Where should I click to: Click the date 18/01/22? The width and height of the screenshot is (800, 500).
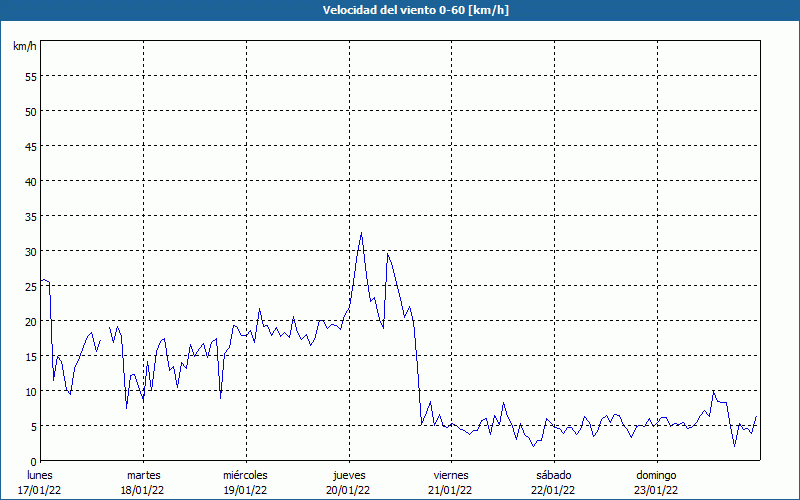coord(142,490)
